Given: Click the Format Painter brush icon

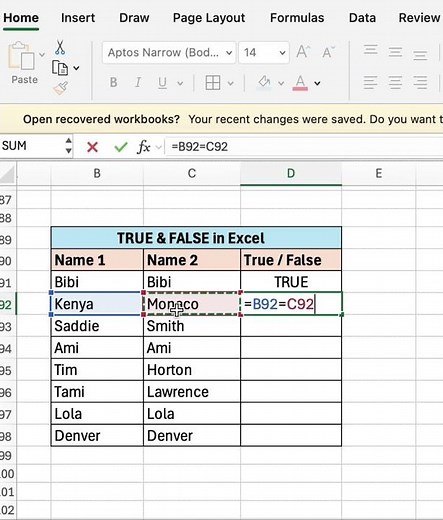Looking at the screenshot, I should [x=61, y=88].
